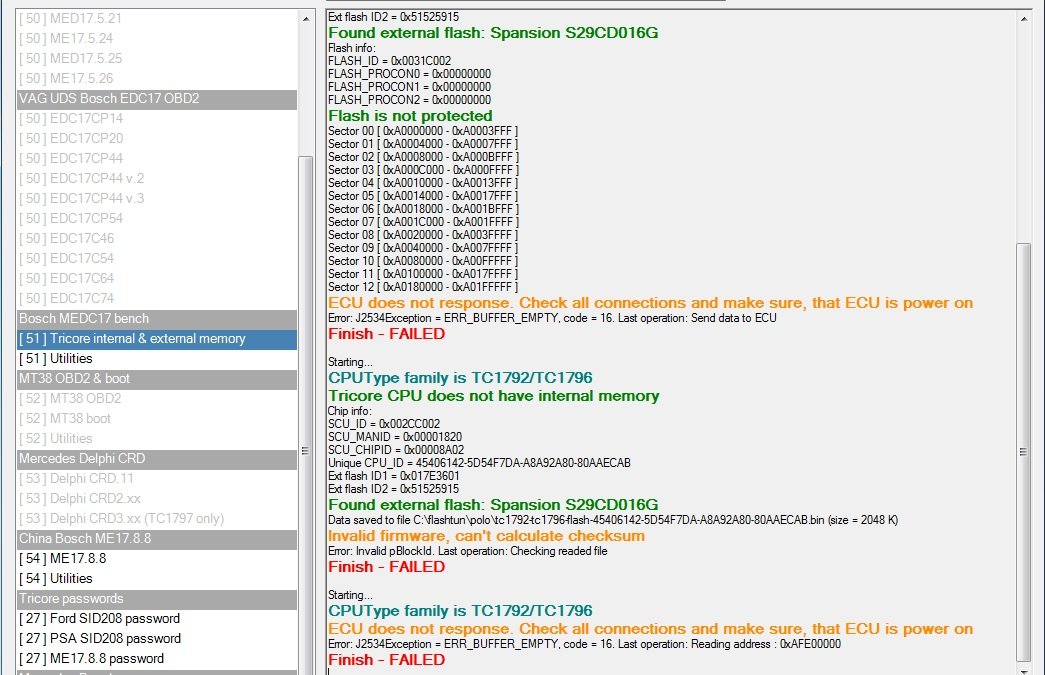
Task: Click up arrow of log panel scrollbar
Action: click(1023, 18)
